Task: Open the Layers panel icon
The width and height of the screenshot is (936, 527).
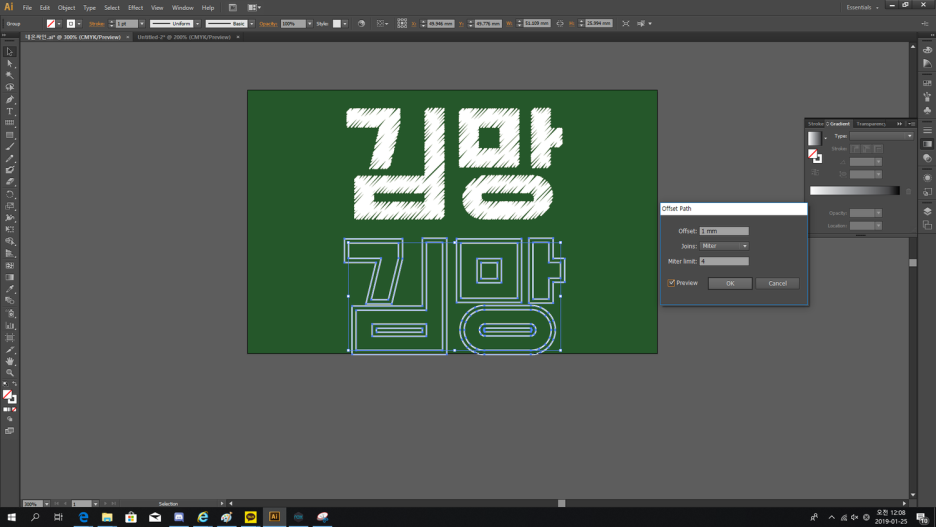Action: tap(927, 212)
